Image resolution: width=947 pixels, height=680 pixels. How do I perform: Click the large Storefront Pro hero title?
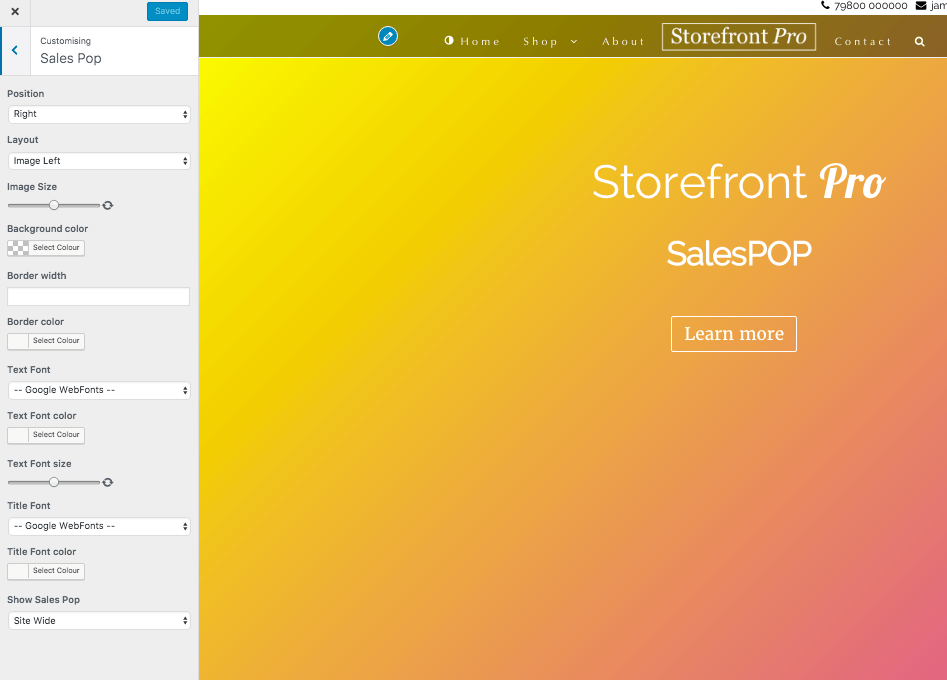coord(739,181)
